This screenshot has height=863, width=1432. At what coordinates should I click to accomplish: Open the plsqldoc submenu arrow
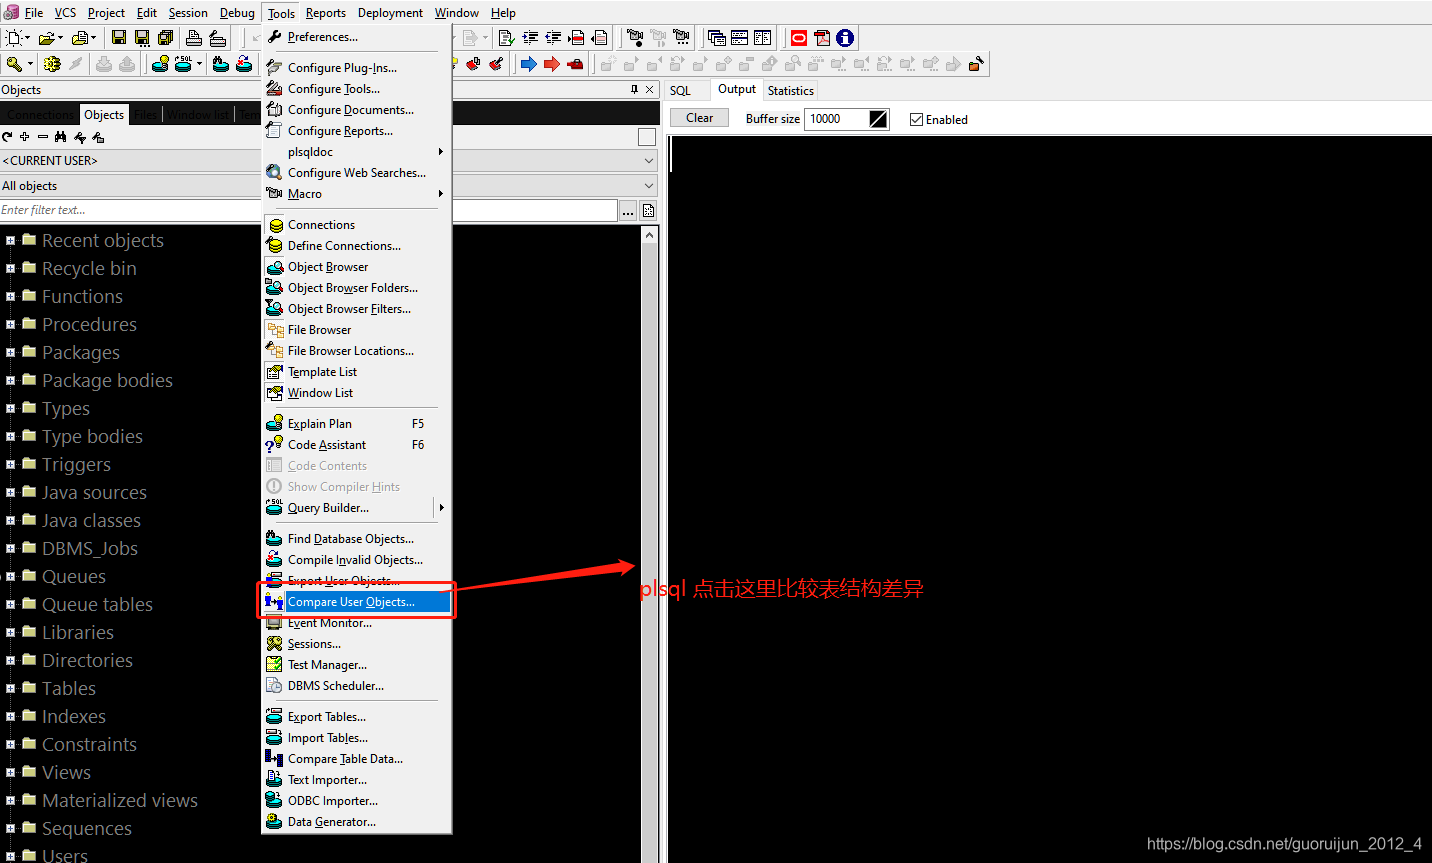[x=441, y=152]
